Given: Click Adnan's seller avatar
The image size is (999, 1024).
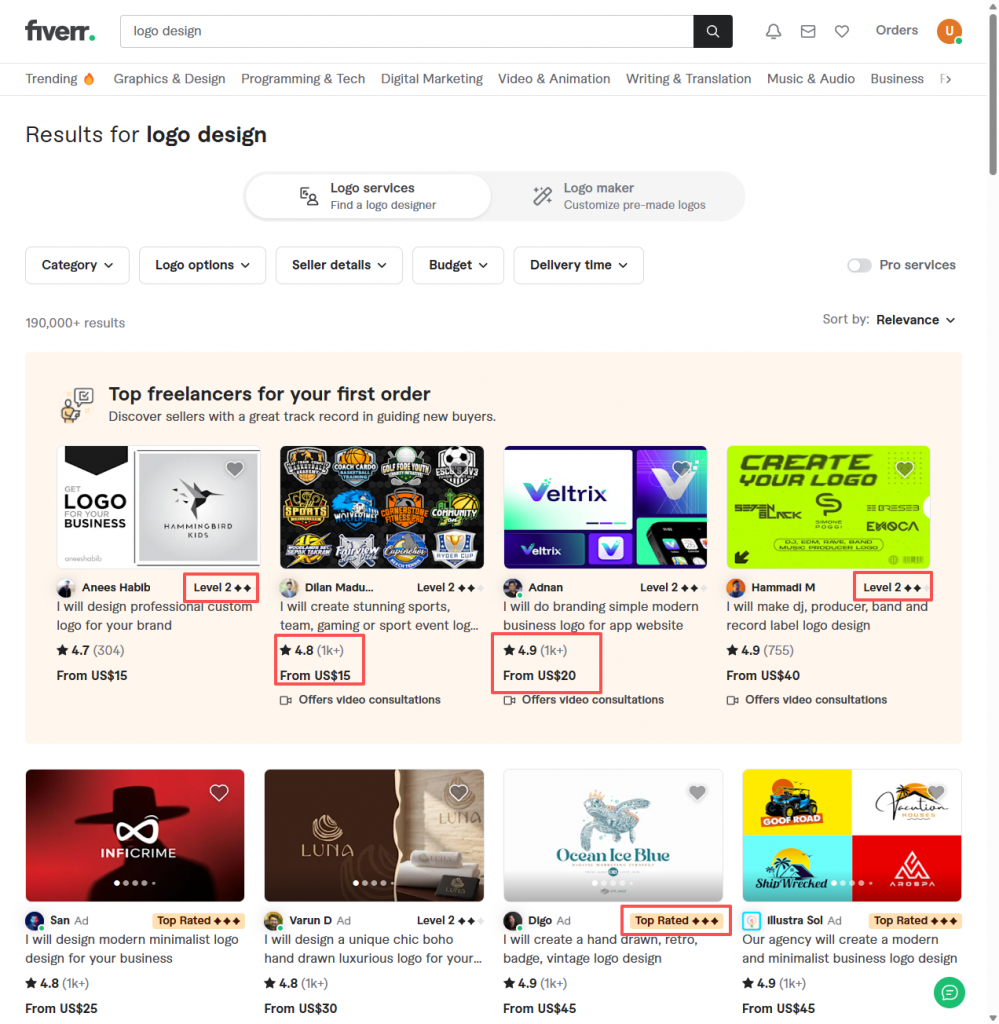Looking at the screenshot, I should [x=512, y=588].
